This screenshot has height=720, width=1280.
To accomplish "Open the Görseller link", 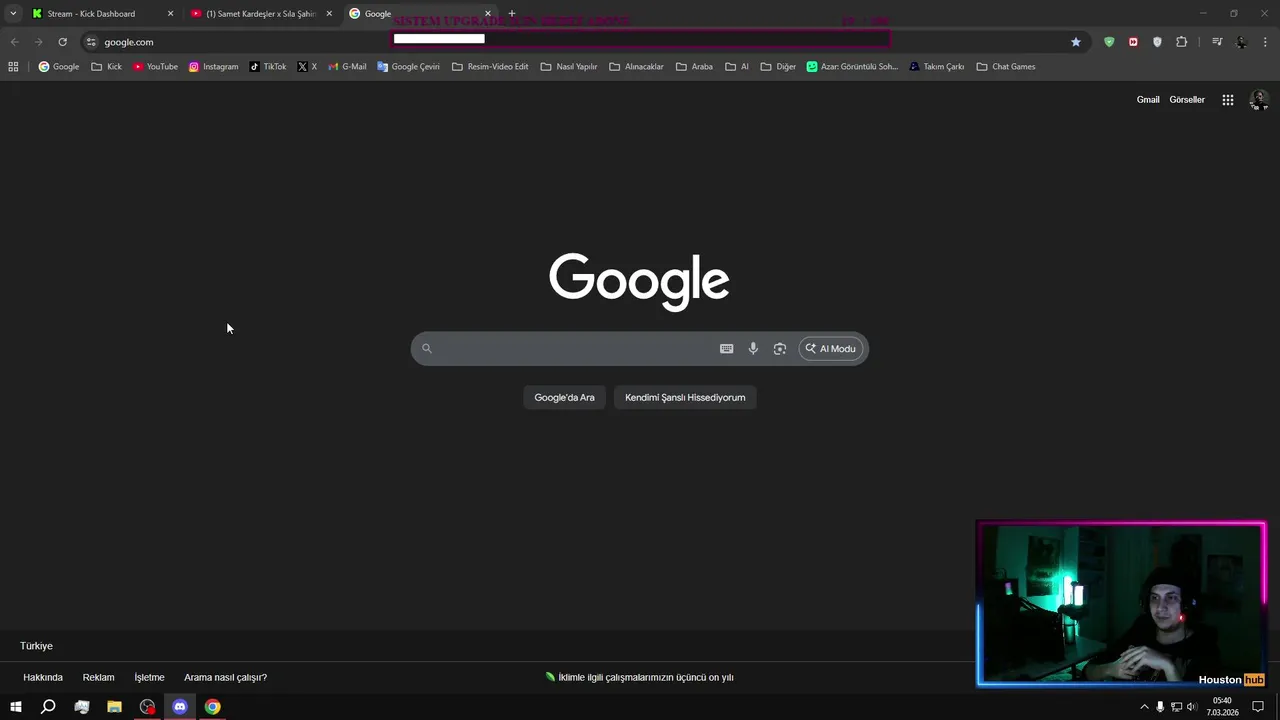I will tap(1187, 100).
